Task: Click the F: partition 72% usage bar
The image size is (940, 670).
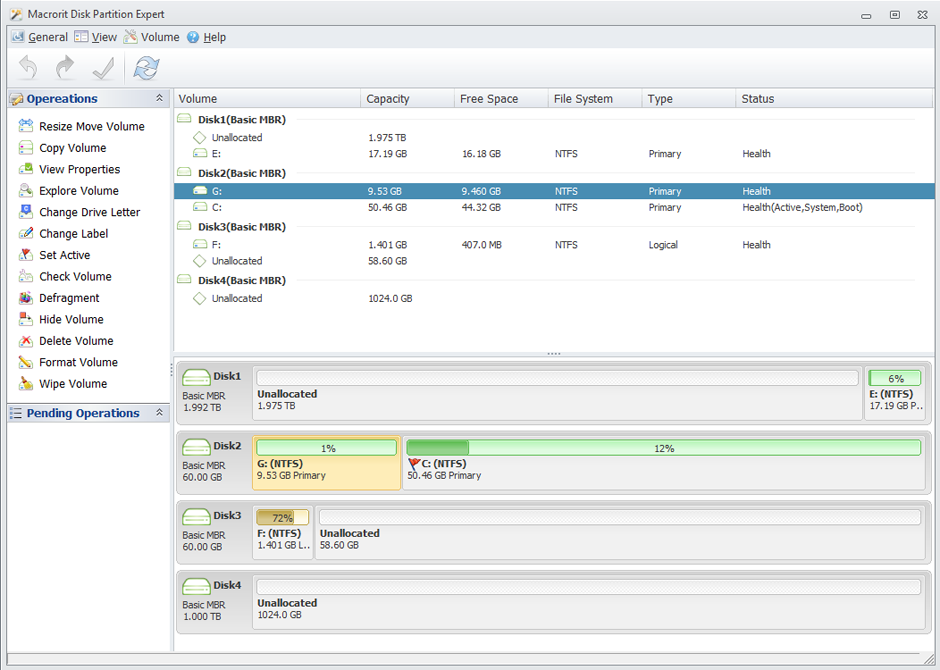Action: click(x=282, y=517)
